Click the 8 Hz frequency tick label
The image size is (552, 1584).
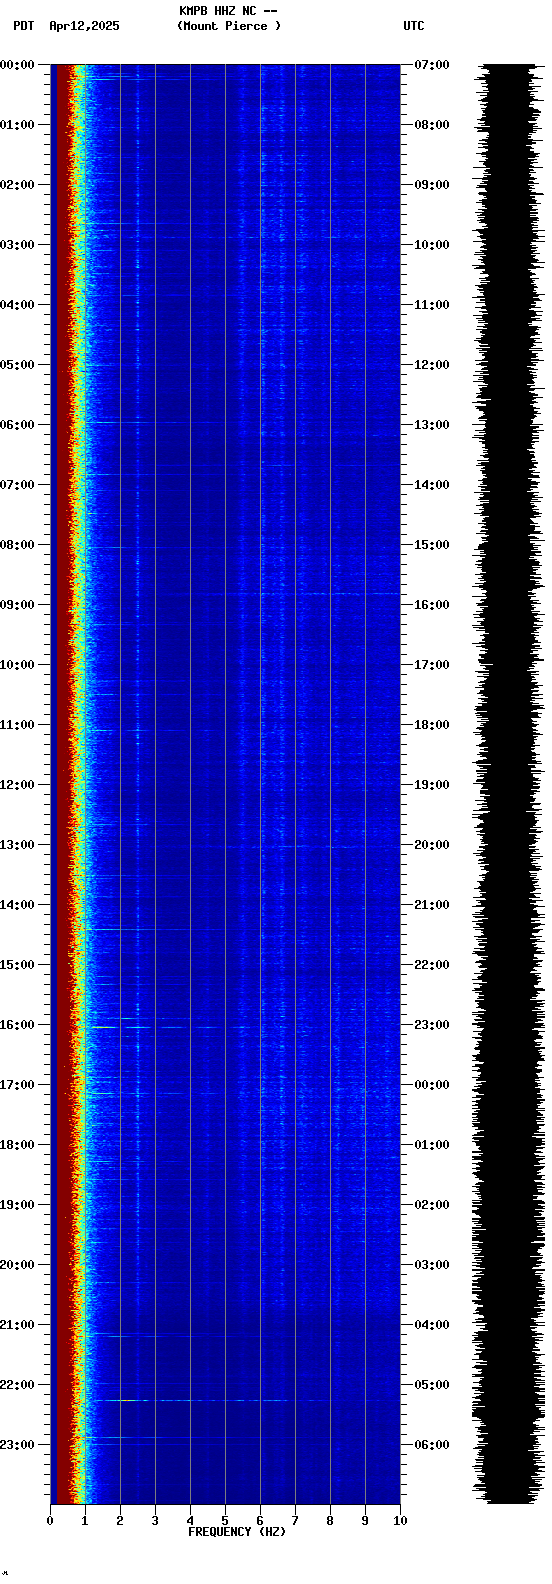(330, 1521)
